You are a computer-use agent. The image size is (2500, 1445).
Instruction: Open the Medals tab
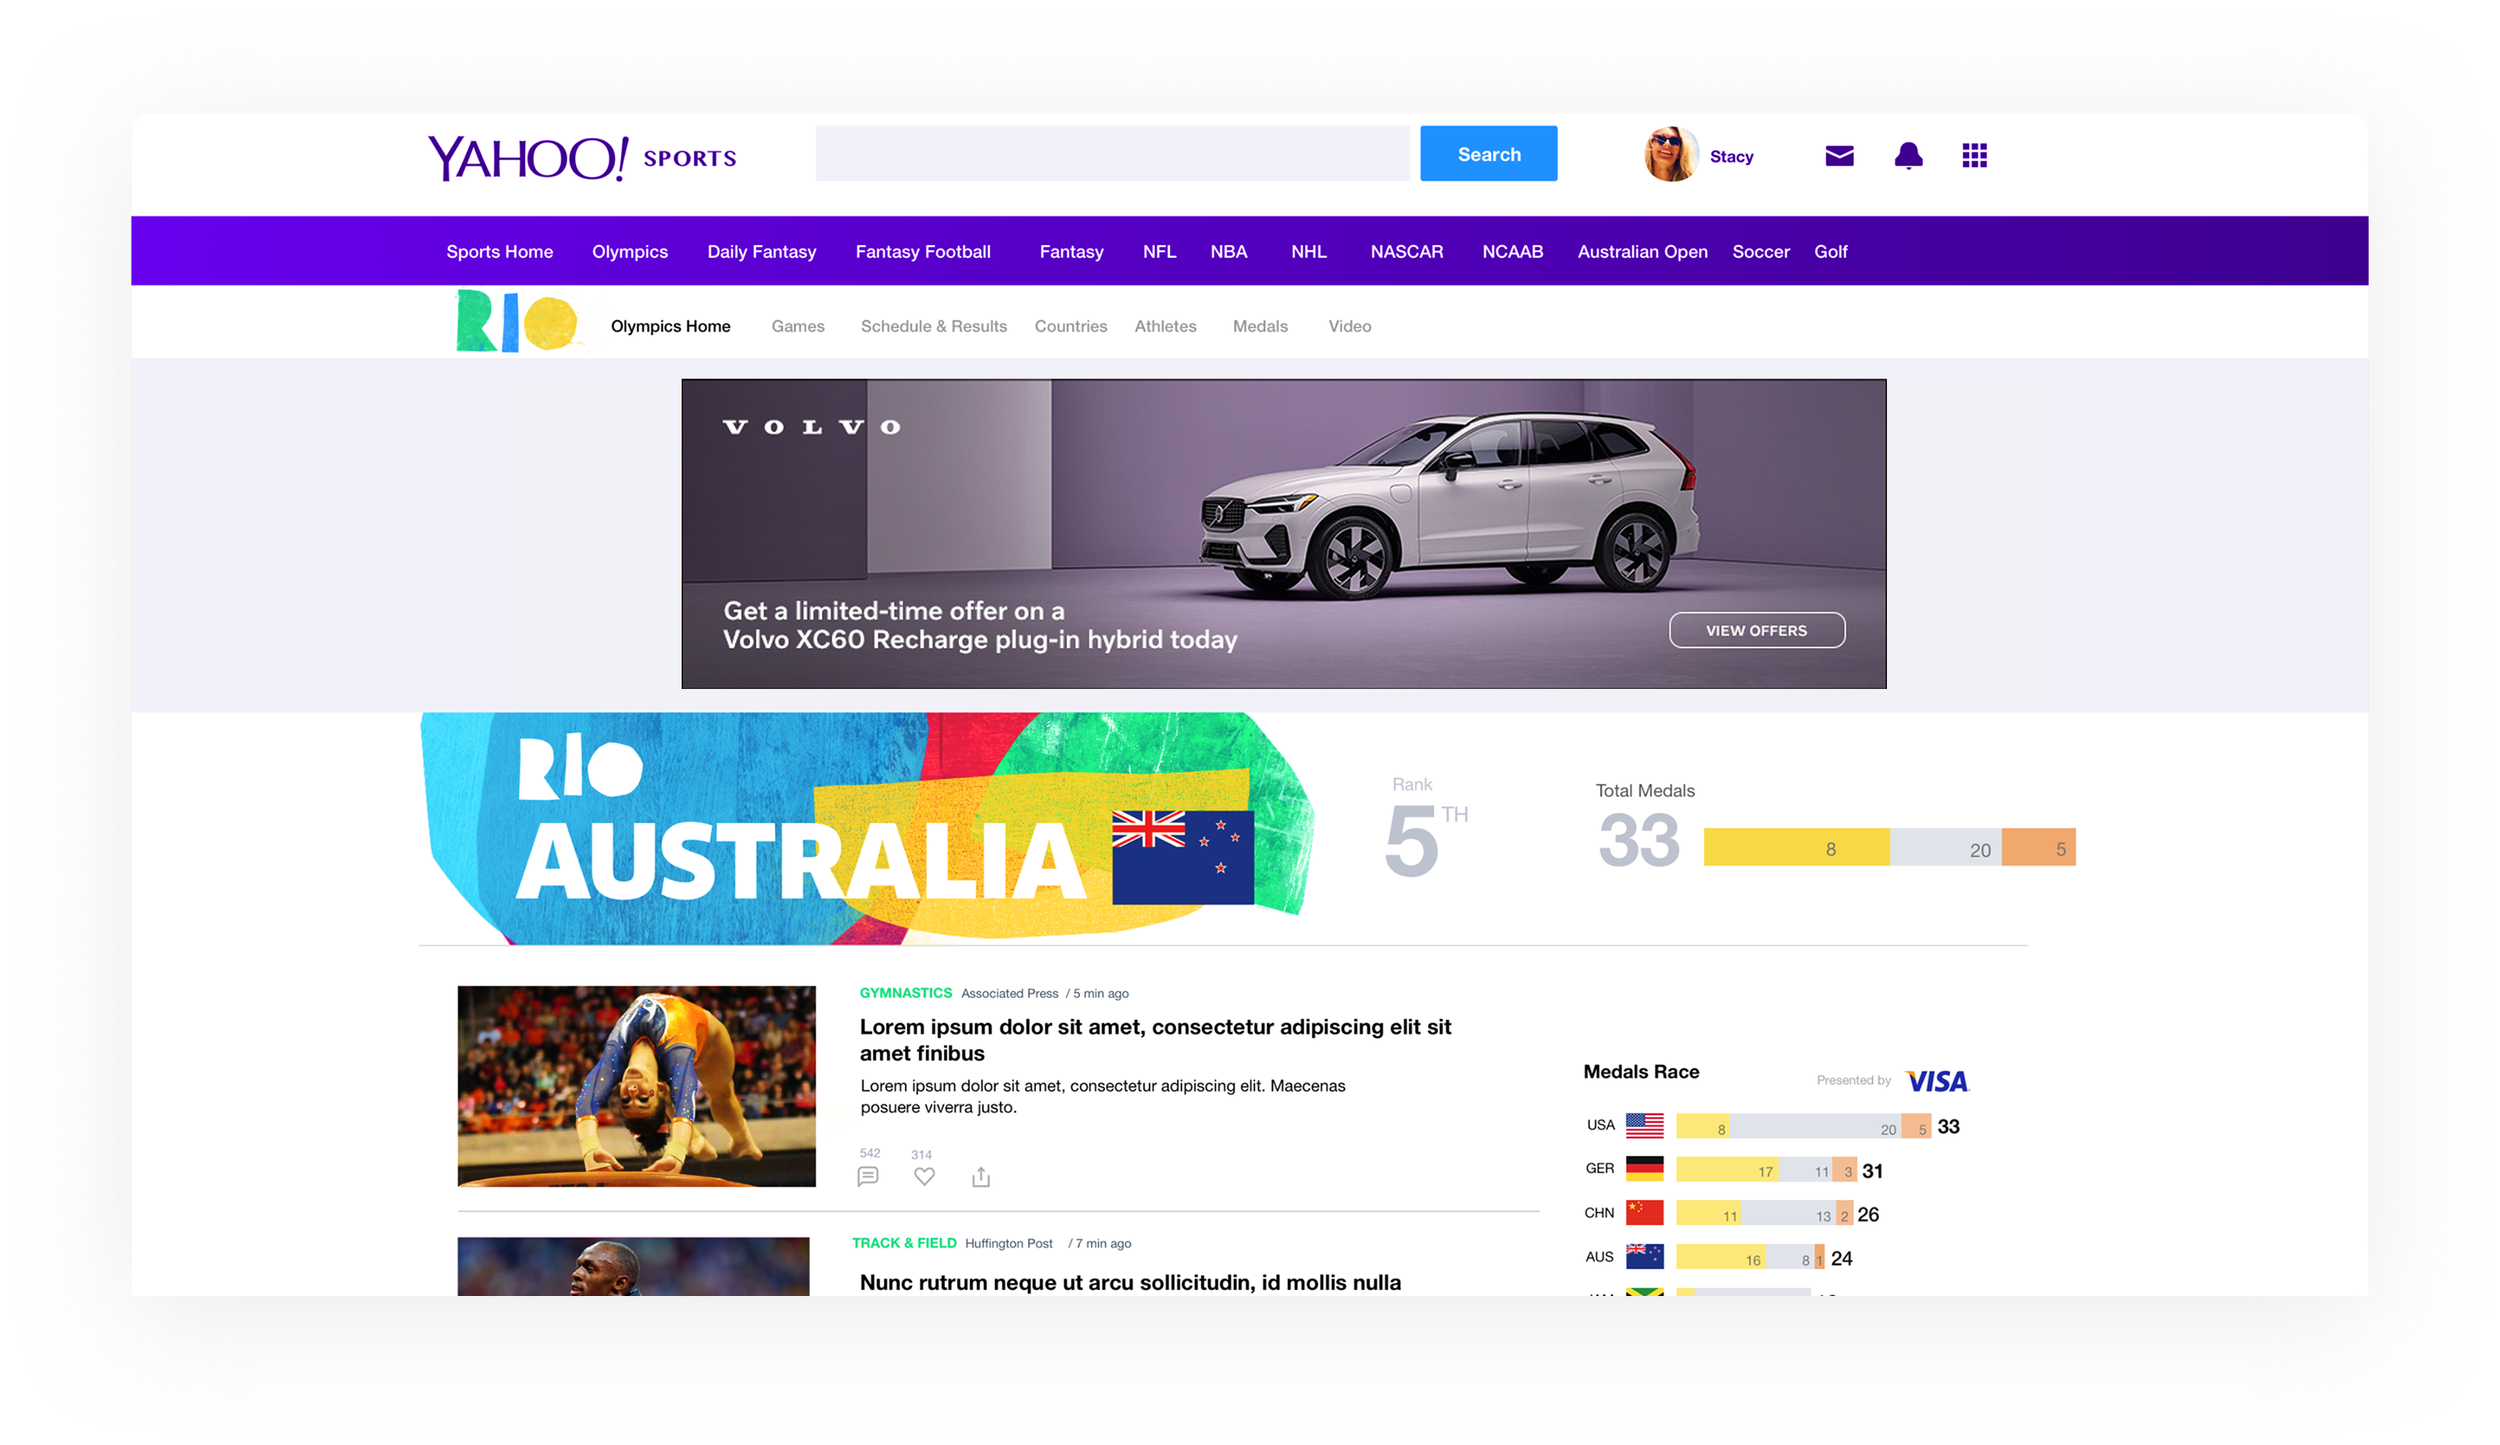(1260, 326)
